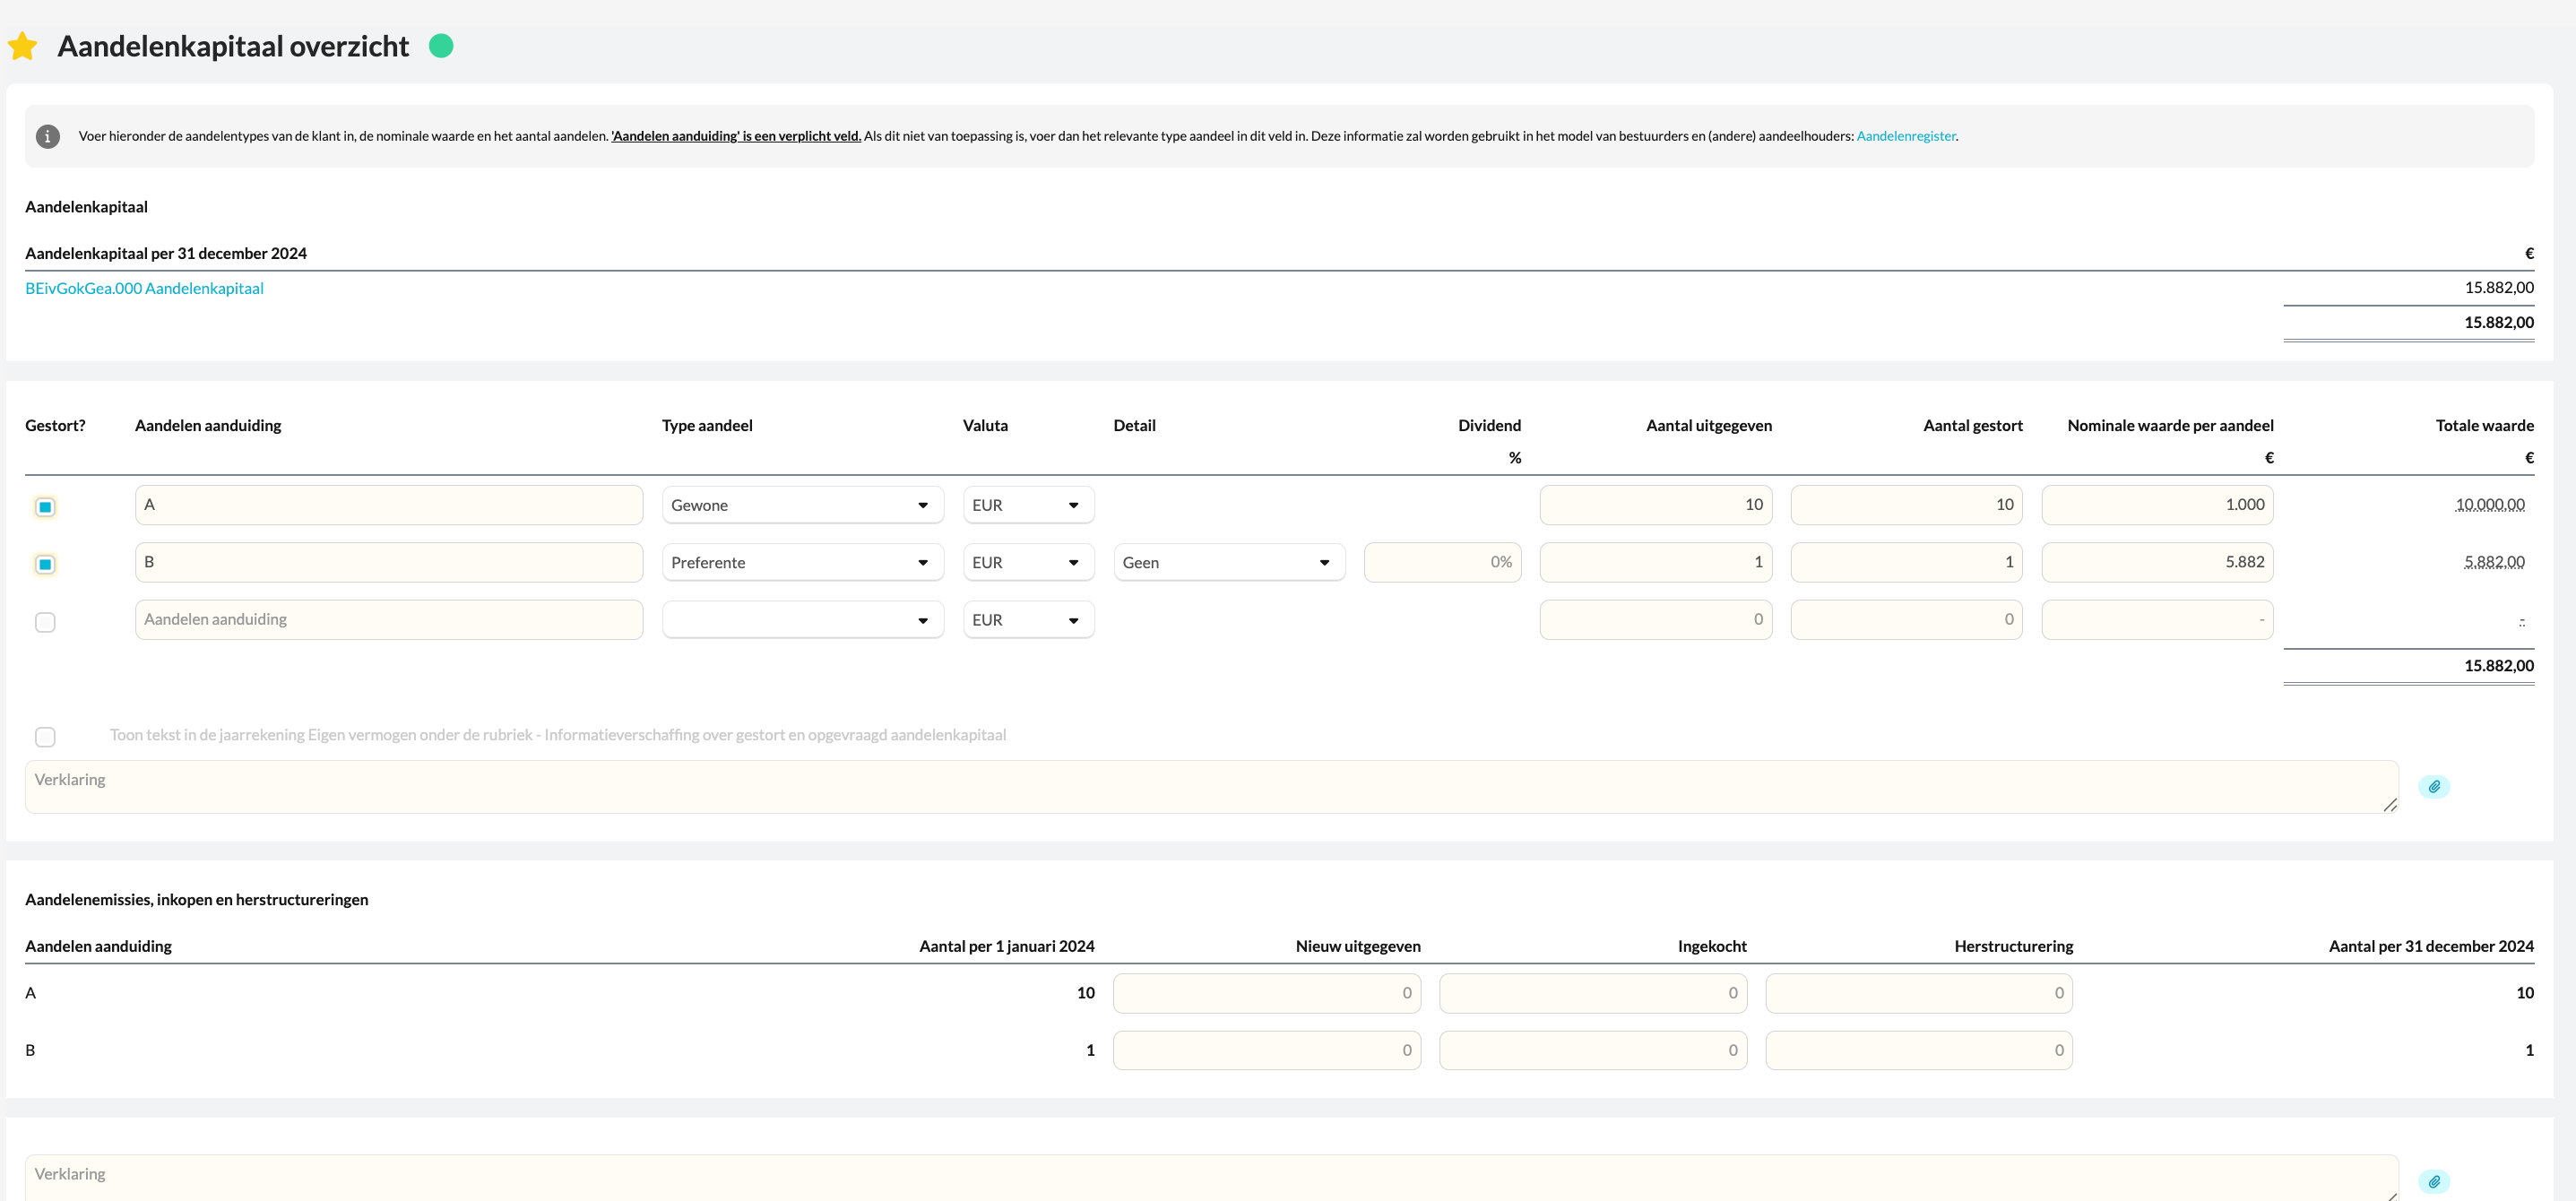Open the Gewone type aandeel dropdown

802,505
